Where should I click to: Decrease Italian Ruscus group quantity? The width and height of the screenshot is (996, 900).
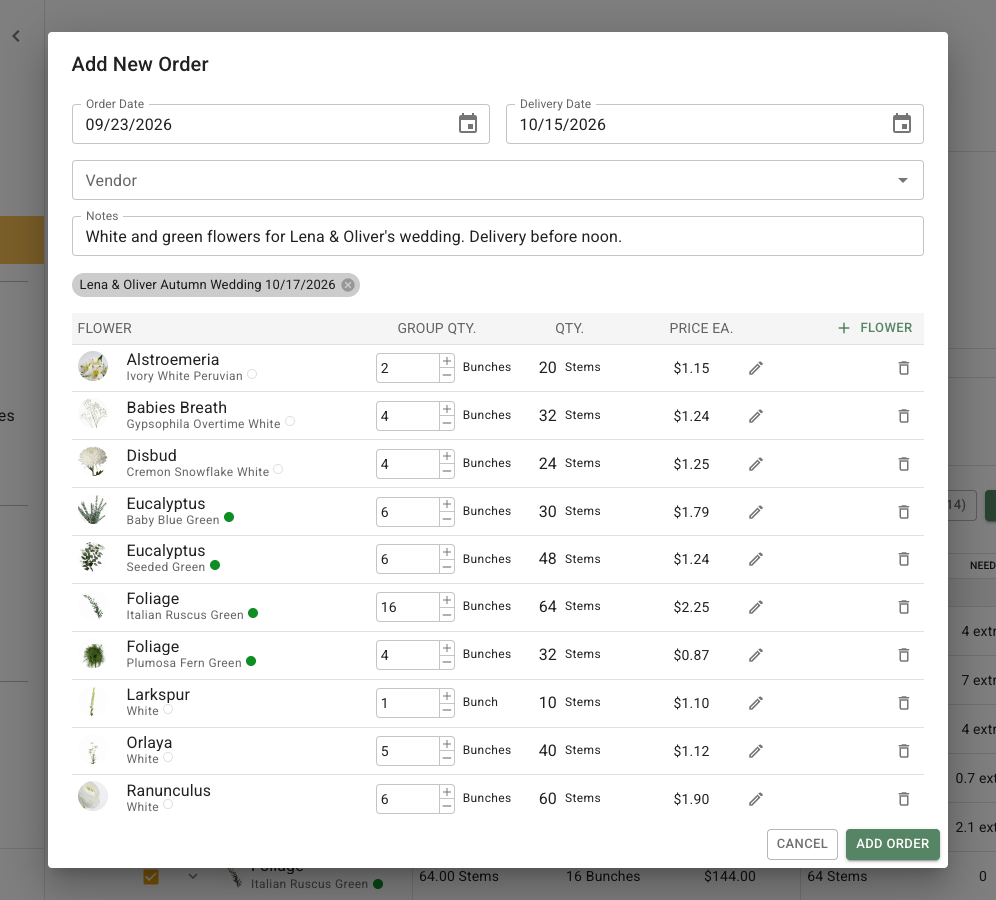pos(447,614)
